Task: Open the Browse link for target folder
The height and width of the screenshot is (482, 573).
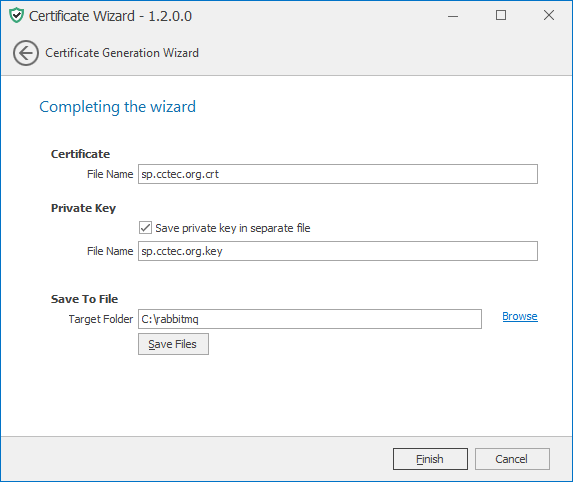Action: pos(520,316)
